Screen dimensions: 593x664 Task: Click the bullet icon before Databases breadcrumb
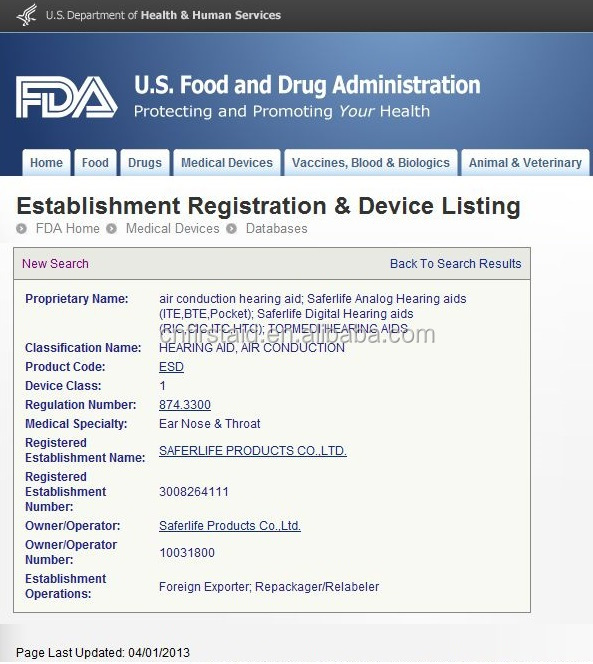coord(231,229)
